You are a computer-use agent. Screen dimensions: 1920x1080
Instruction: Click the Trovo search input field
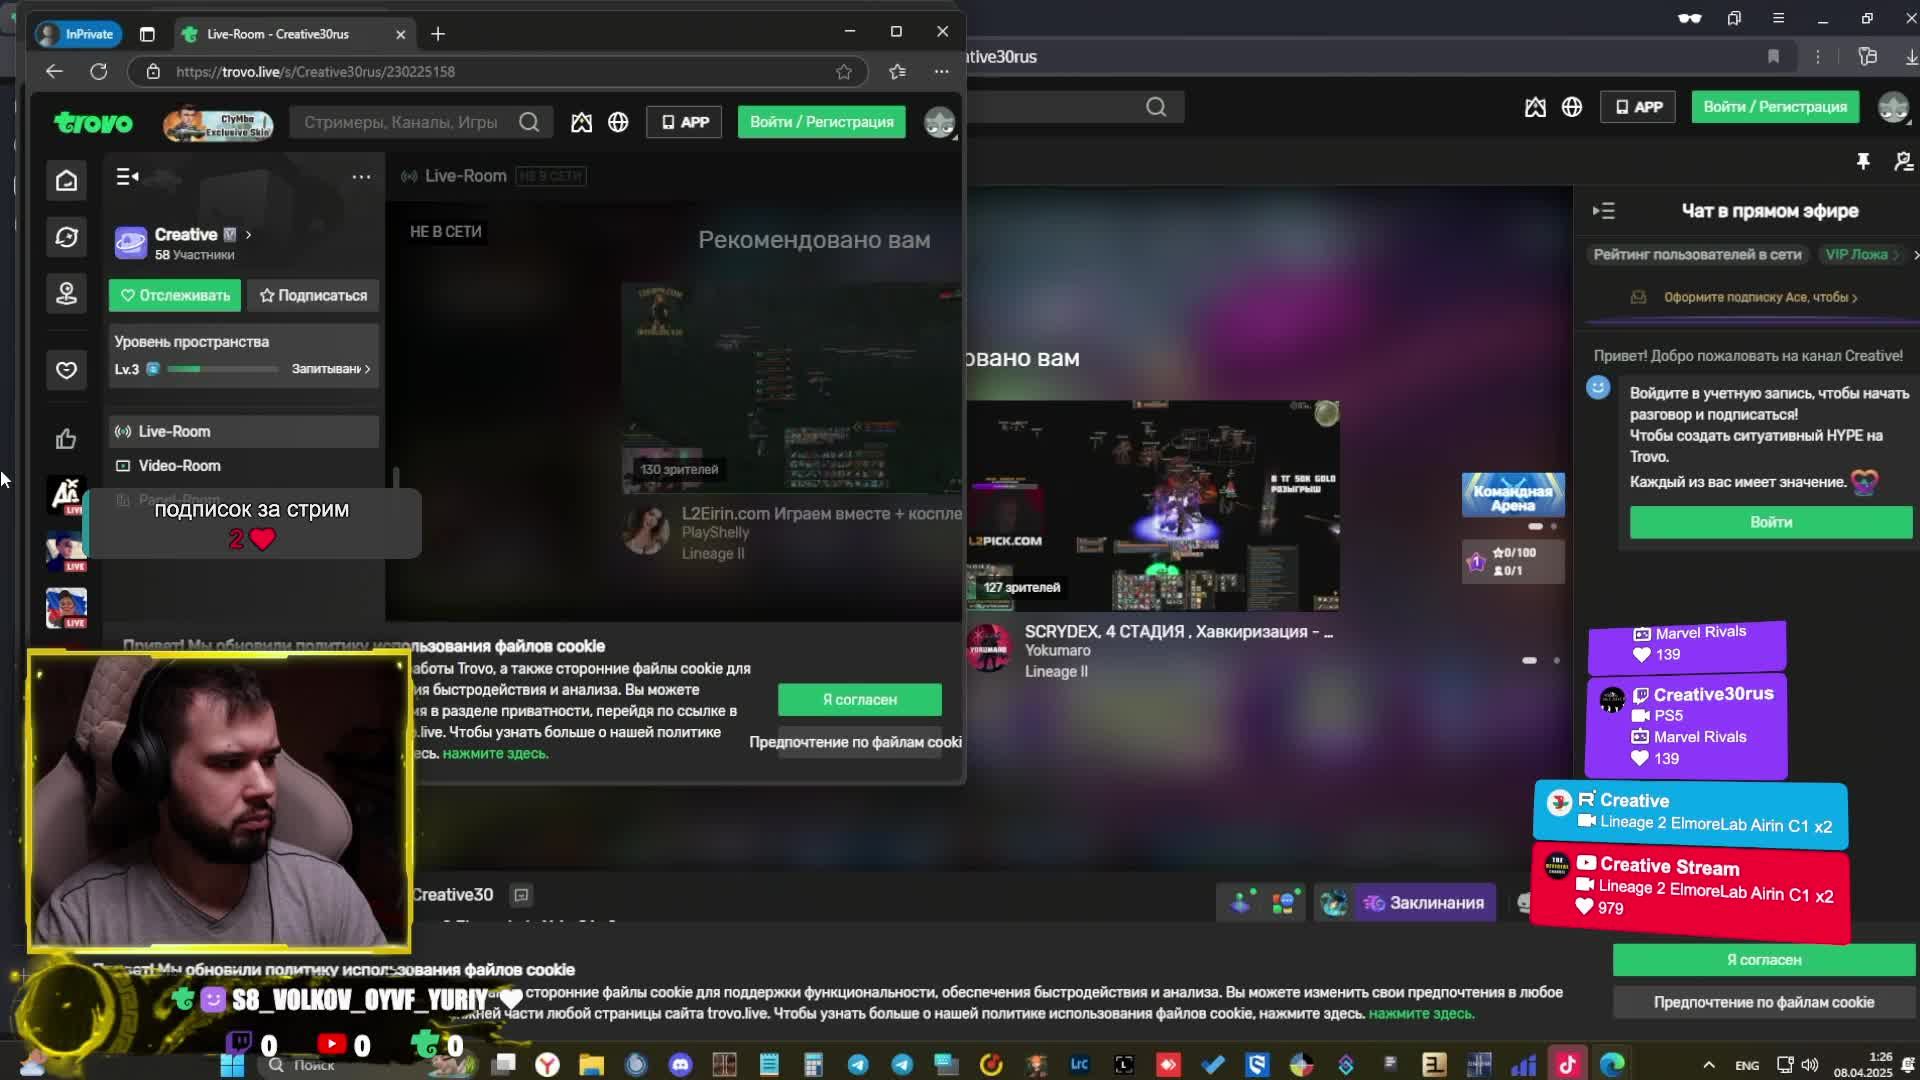(x=400, y=122)
